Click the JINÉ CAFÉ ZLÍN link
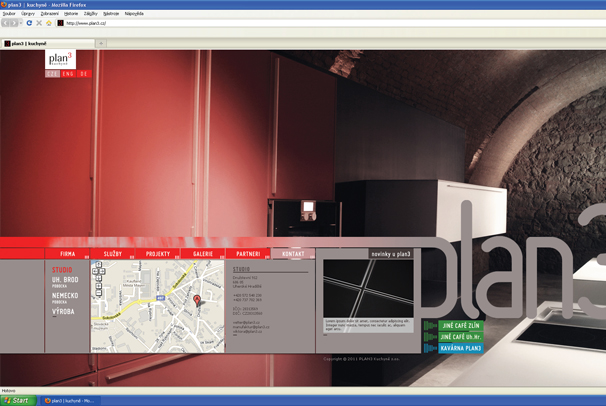606x406 pixels. pos(460,326)
